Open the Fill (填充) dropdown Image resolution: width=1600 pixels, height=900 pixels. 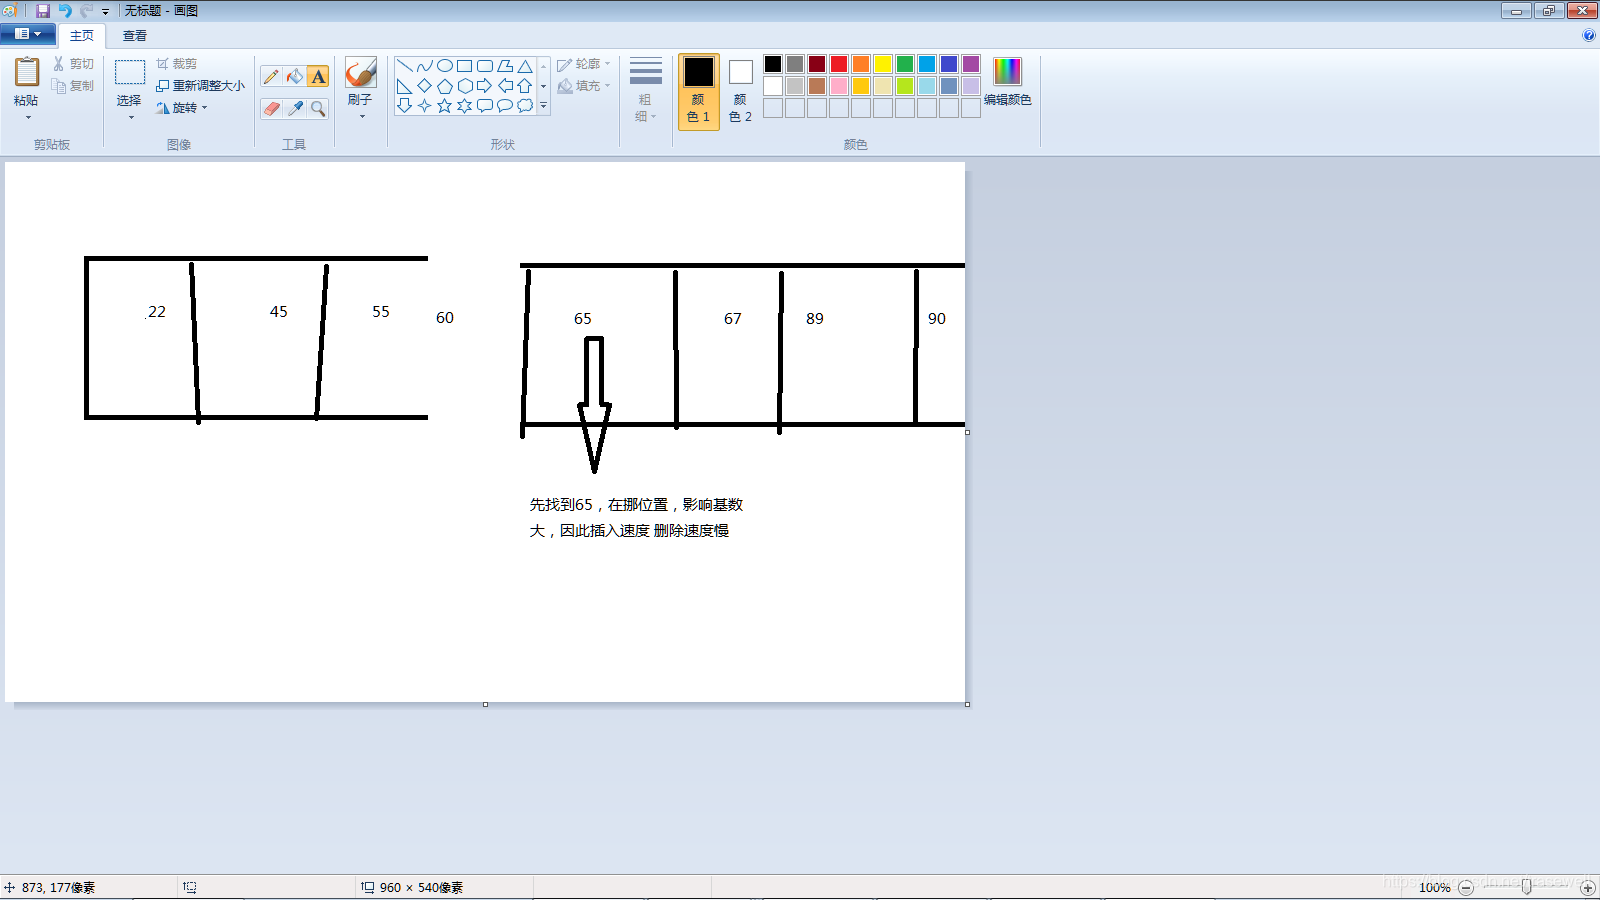(x=584, y=86)
